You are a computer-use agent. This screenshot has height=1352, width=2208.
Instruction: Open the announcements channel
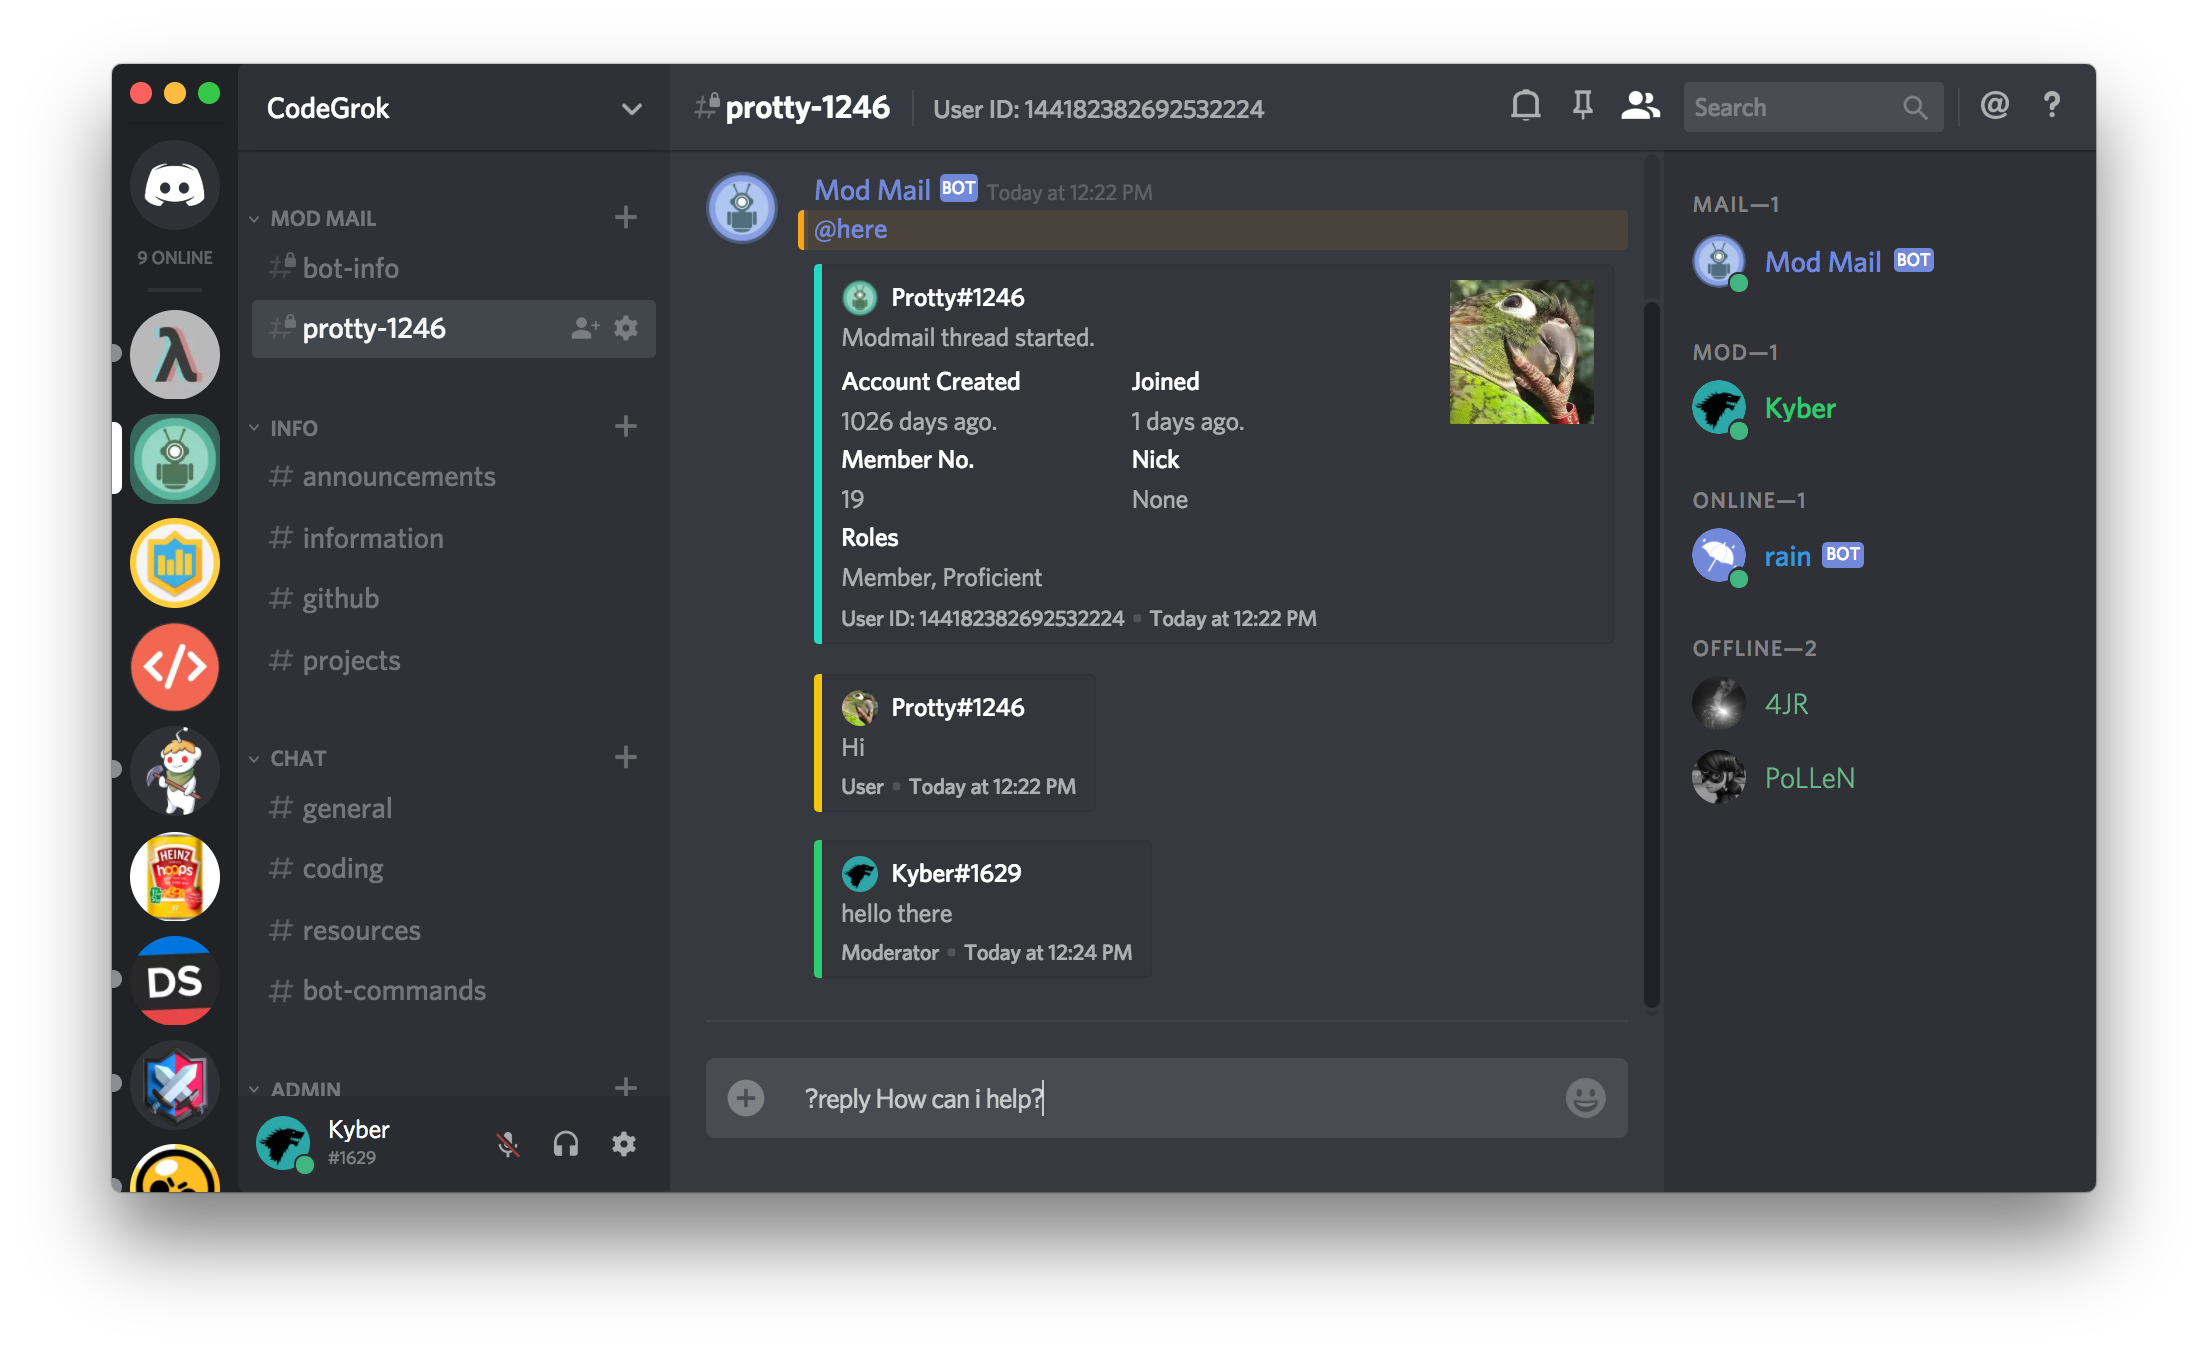[398, 477]
